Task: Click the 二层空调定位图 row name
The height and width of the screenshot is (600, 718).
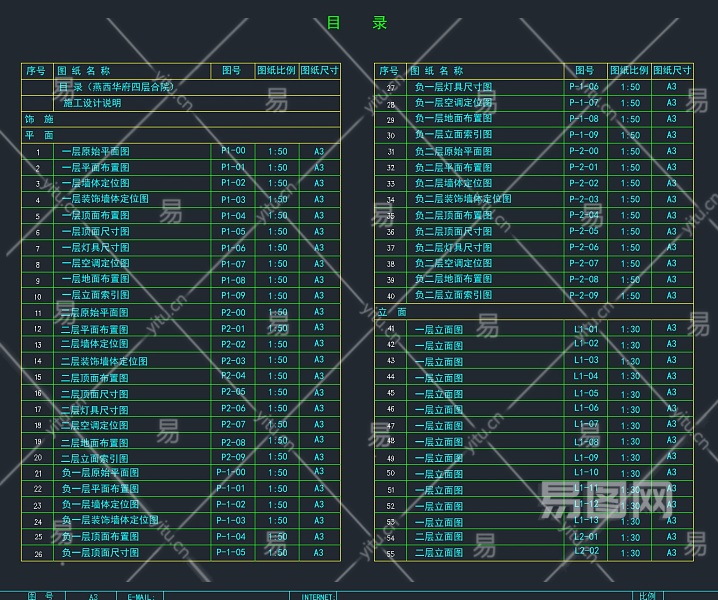Action: (95, 426)
